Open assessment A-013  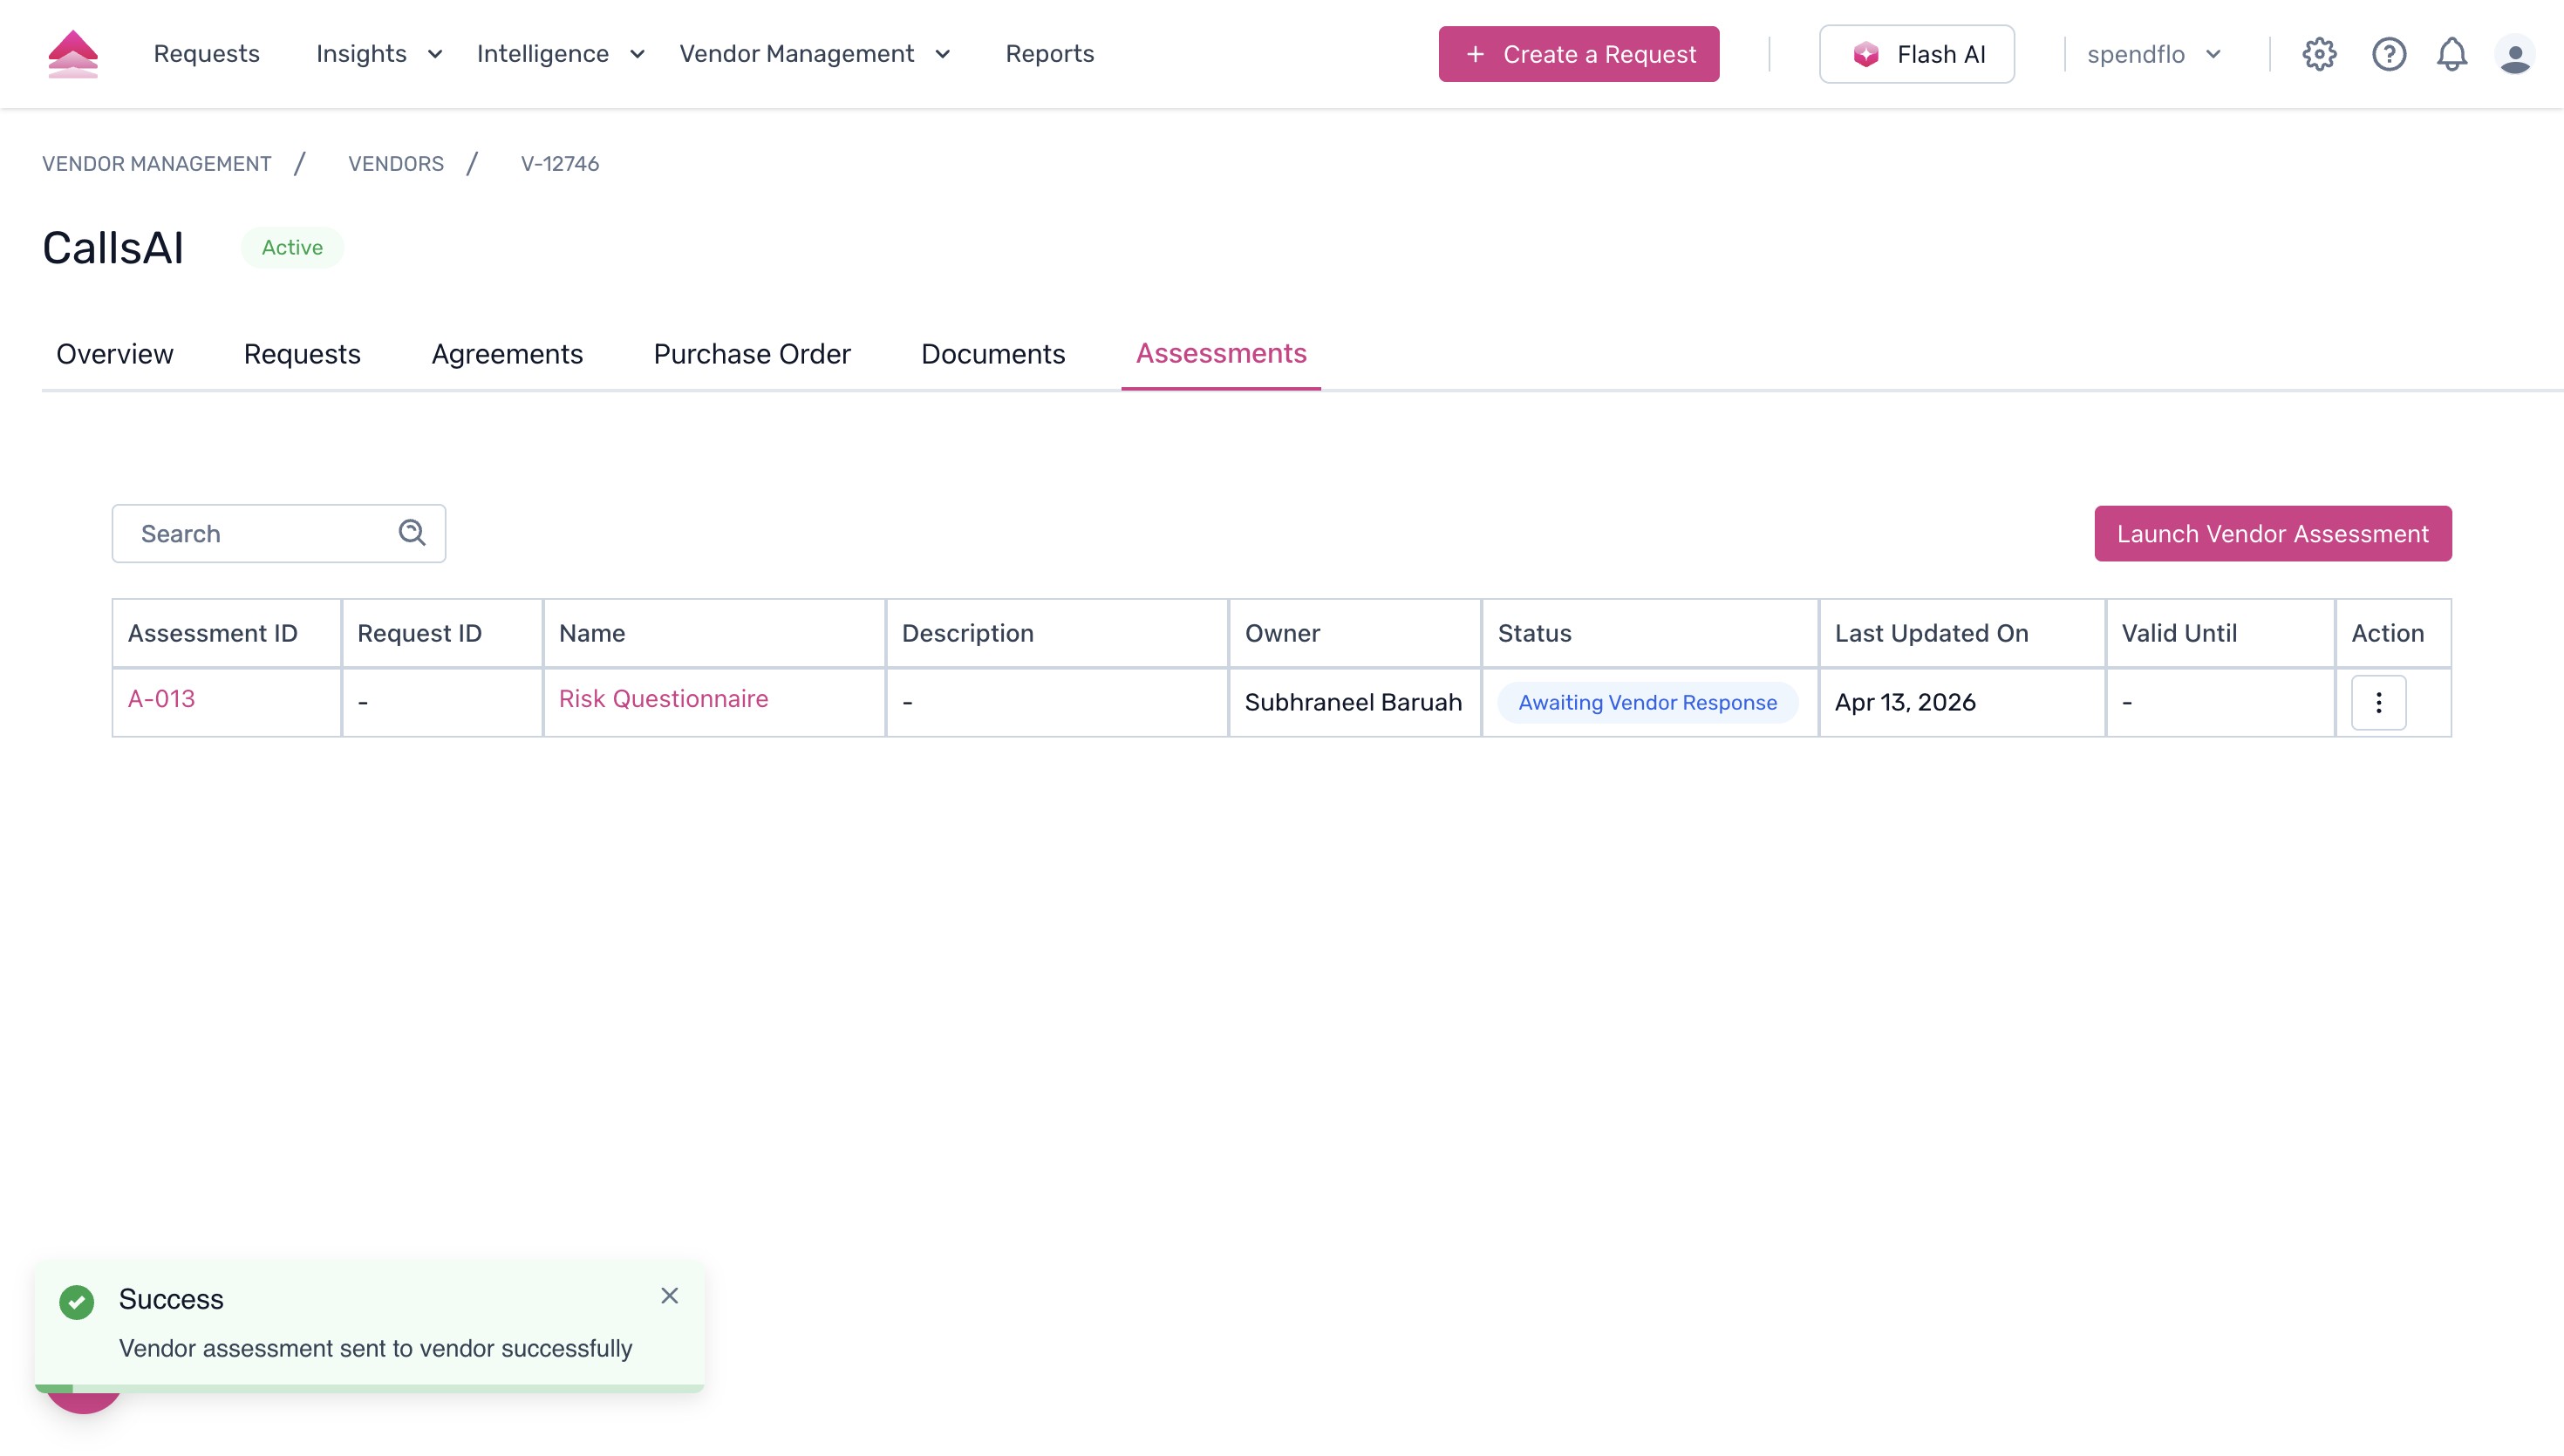(x=161, y=699)
